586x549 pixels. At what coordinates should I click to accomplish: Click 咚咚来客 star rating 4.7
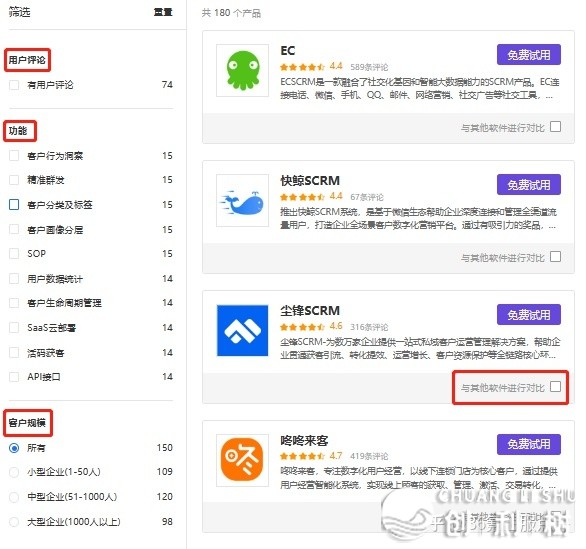pyautogui.click(x=311, y=456)
